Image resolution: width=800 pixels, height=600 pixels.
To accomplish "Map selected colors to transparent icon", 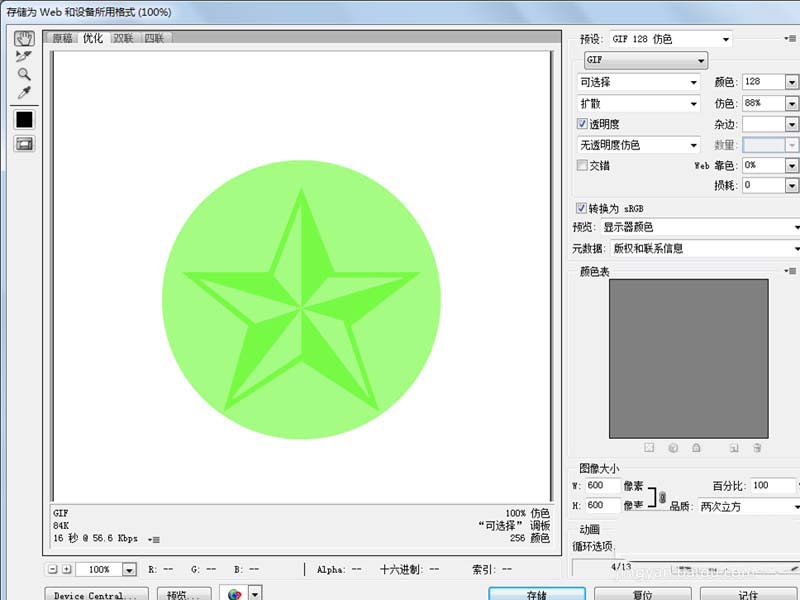I will click(x=648, y=447).
